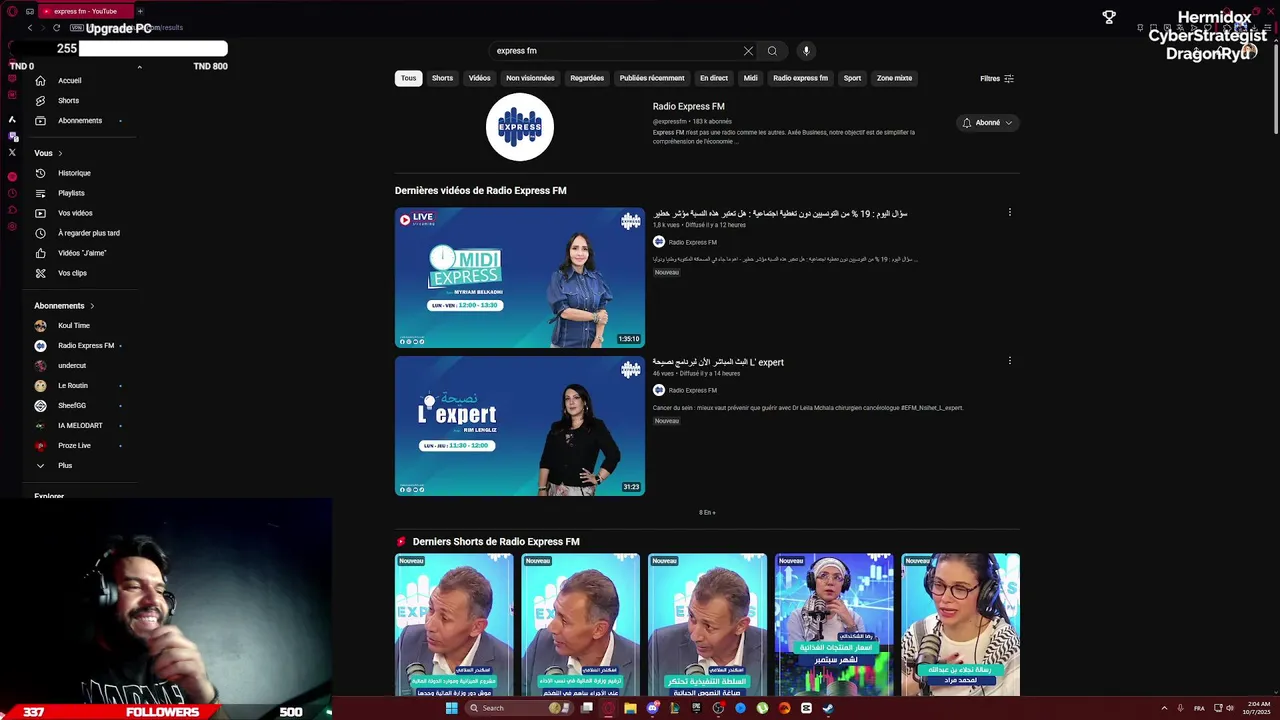This screenshot has height=720, width=1280.
Task: Open the Filtres search filter panel
Action: coord(997,78)
